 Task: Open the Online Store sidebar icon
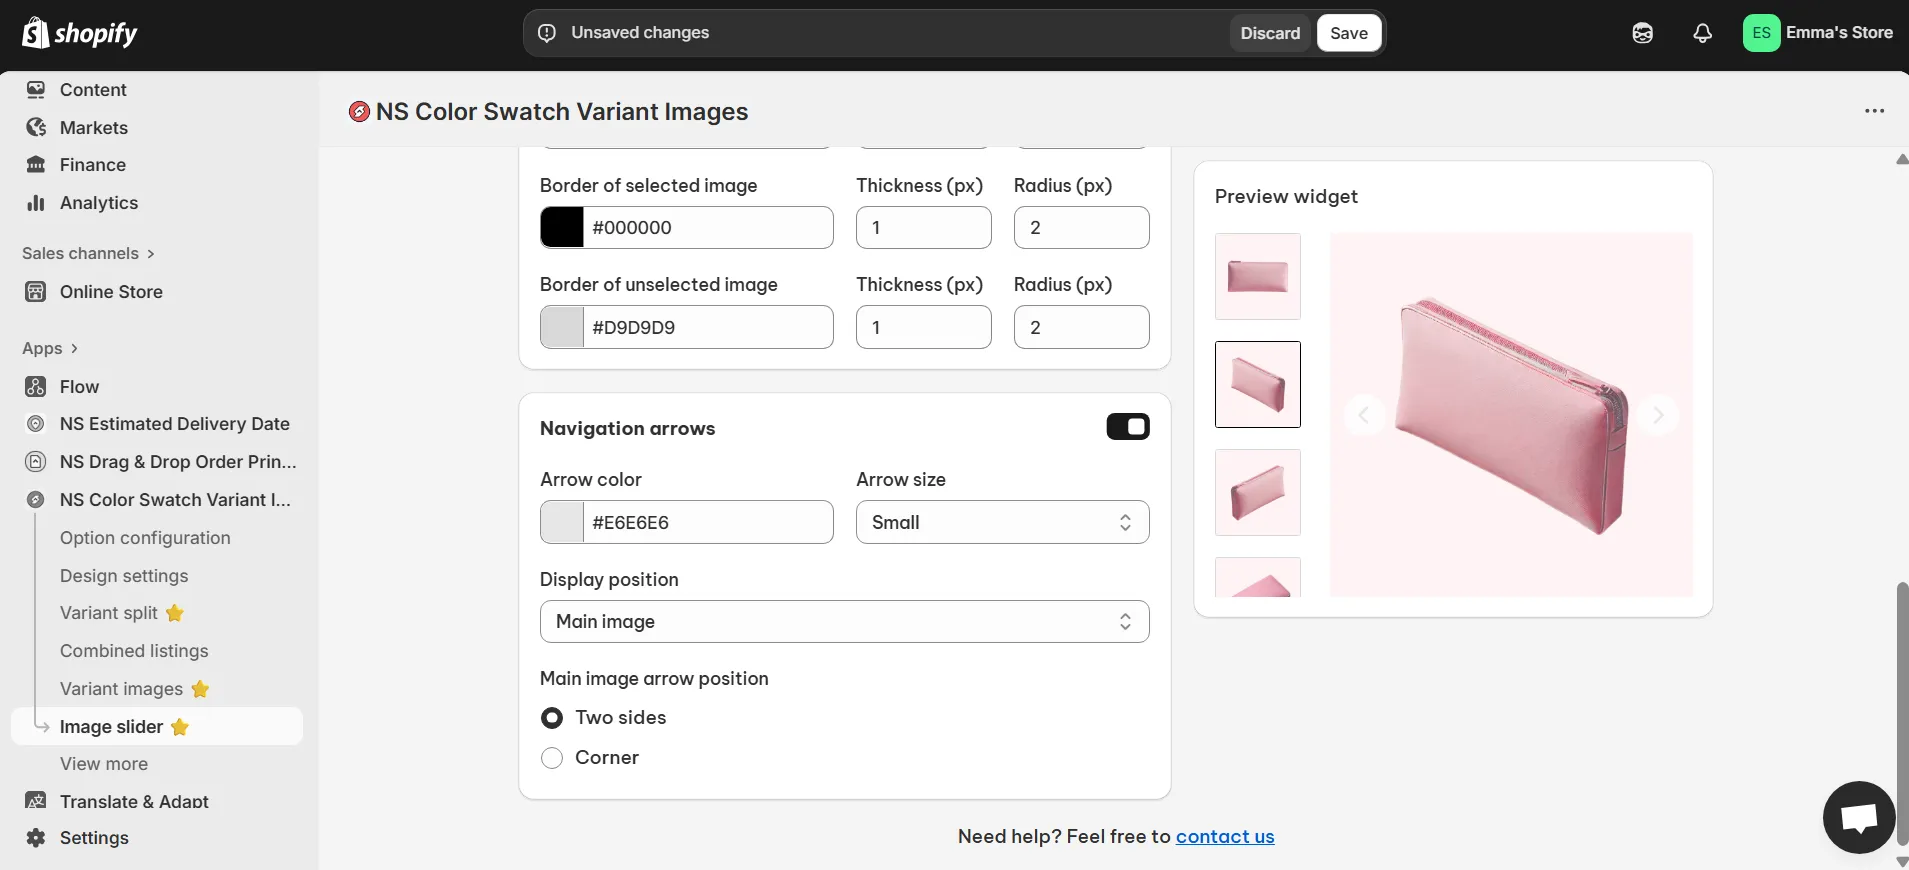click(x=36, y=292)
